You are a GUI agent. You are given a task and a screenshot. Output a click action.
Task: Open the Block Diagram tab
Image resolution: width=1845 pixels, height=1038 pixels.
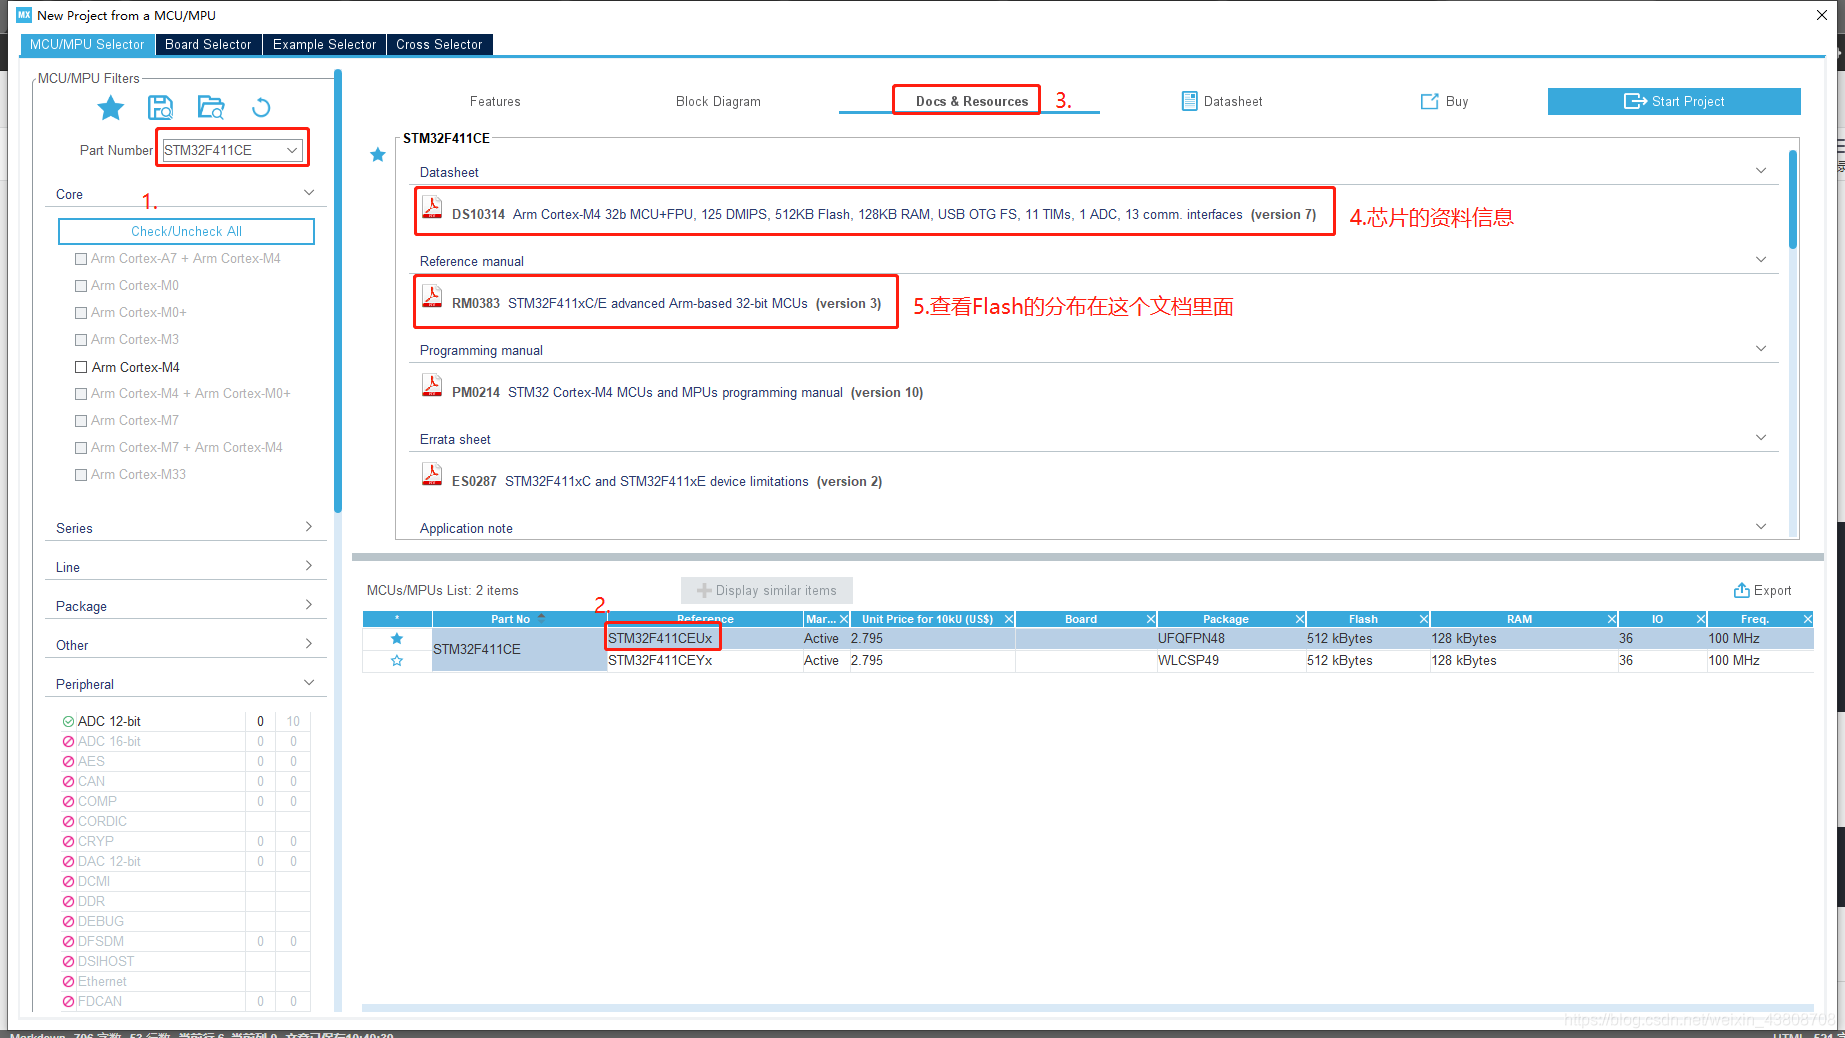718,101
